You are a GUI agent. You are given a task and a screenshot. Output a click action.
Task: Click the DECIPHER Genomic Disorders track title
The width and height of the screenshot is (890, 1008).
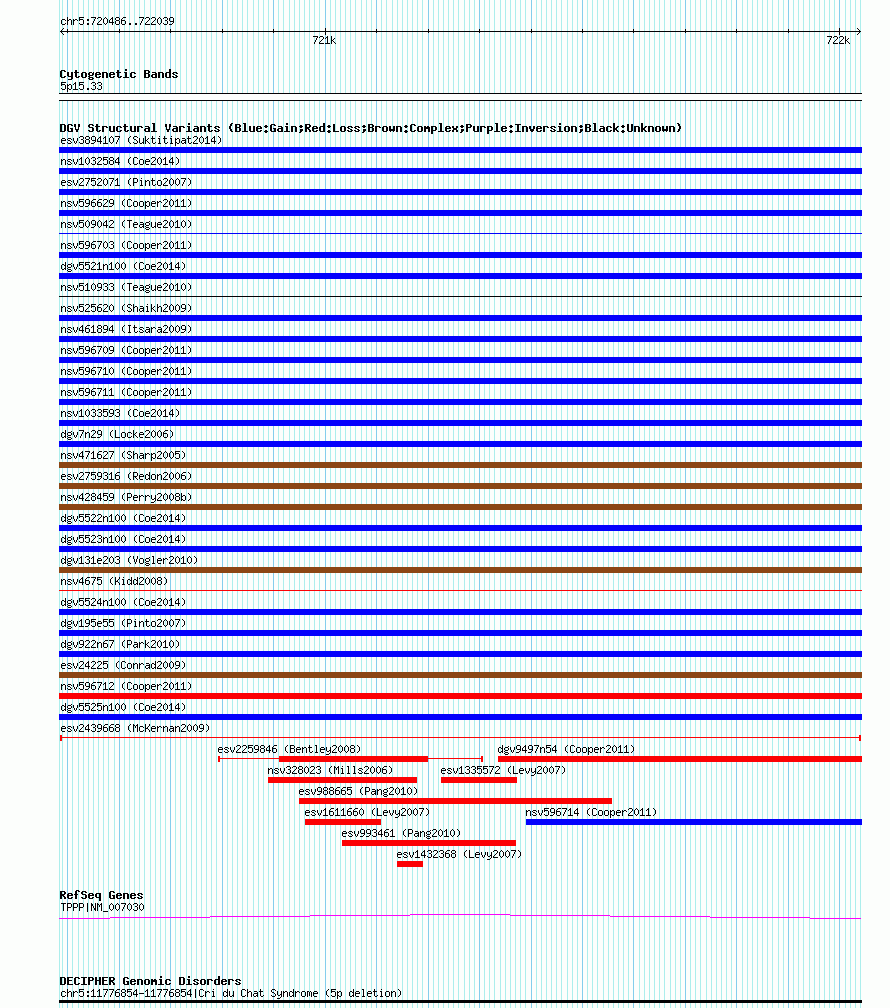coord(150,981)
